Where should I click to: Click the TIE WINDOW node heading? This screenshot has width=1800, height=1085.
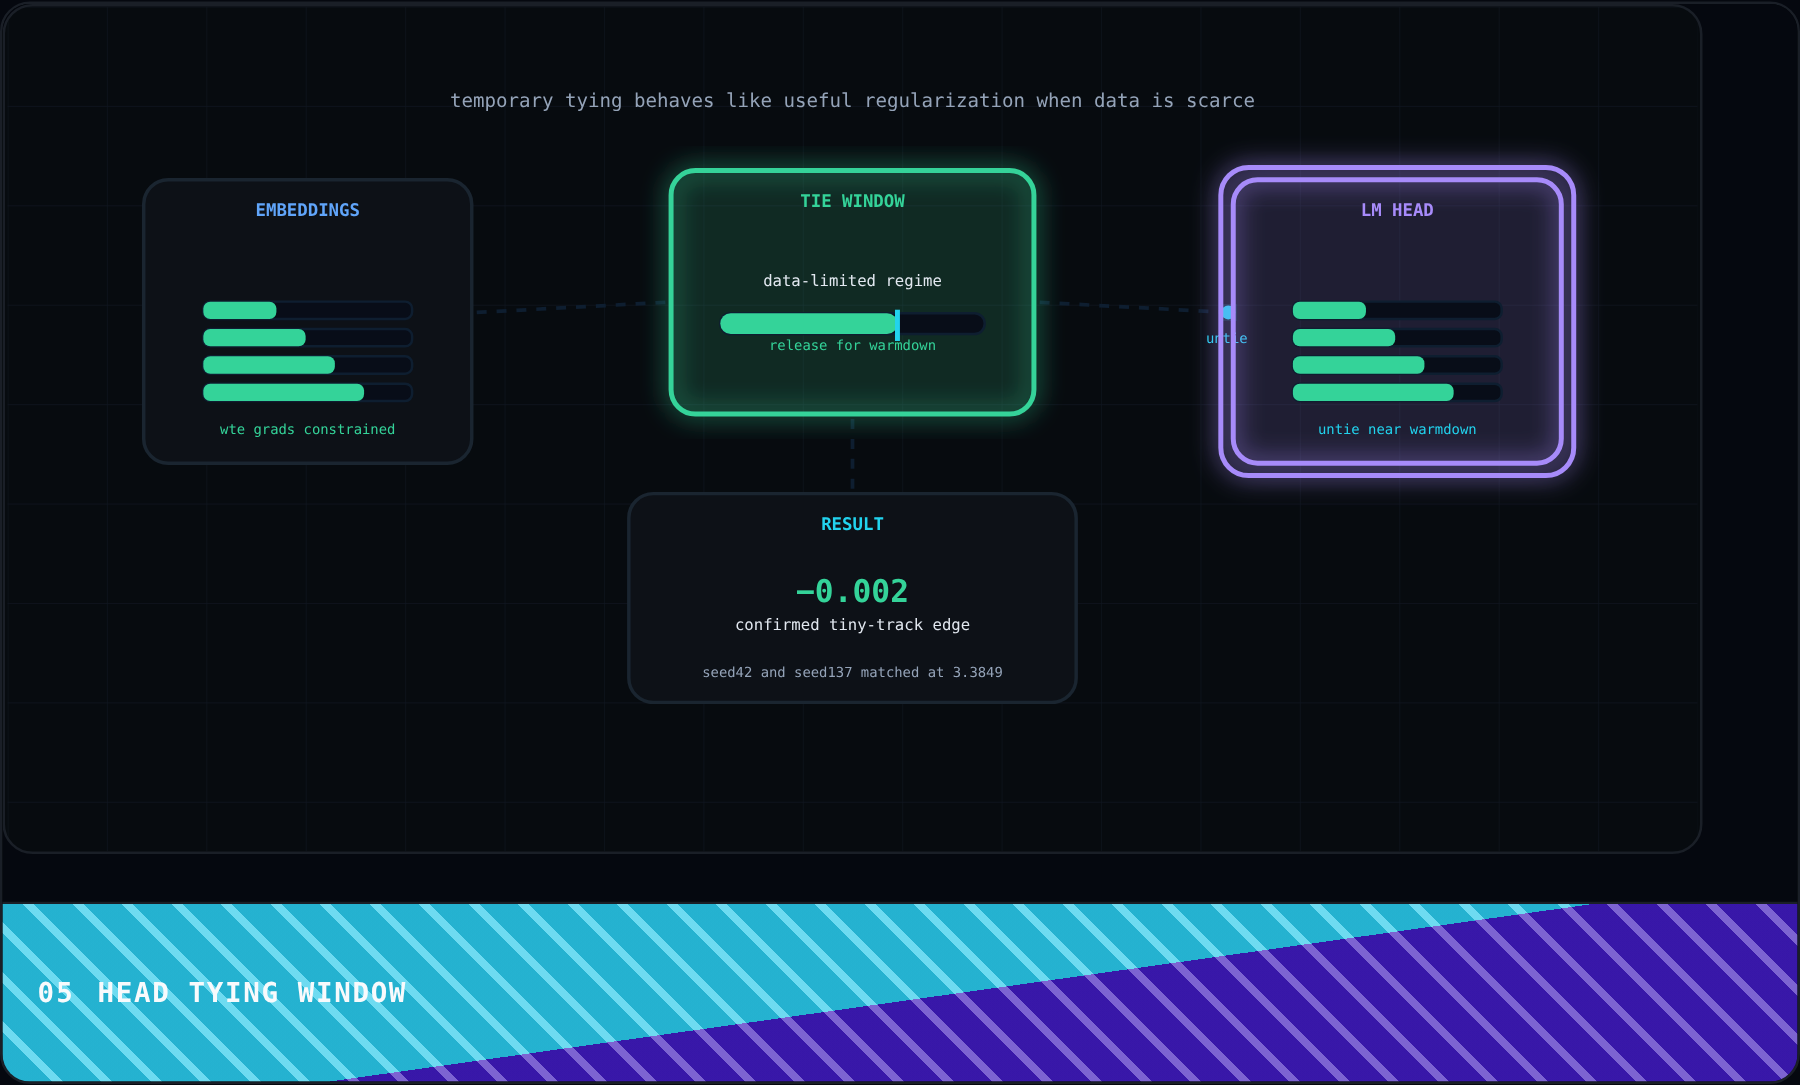[x=852, y=201]
